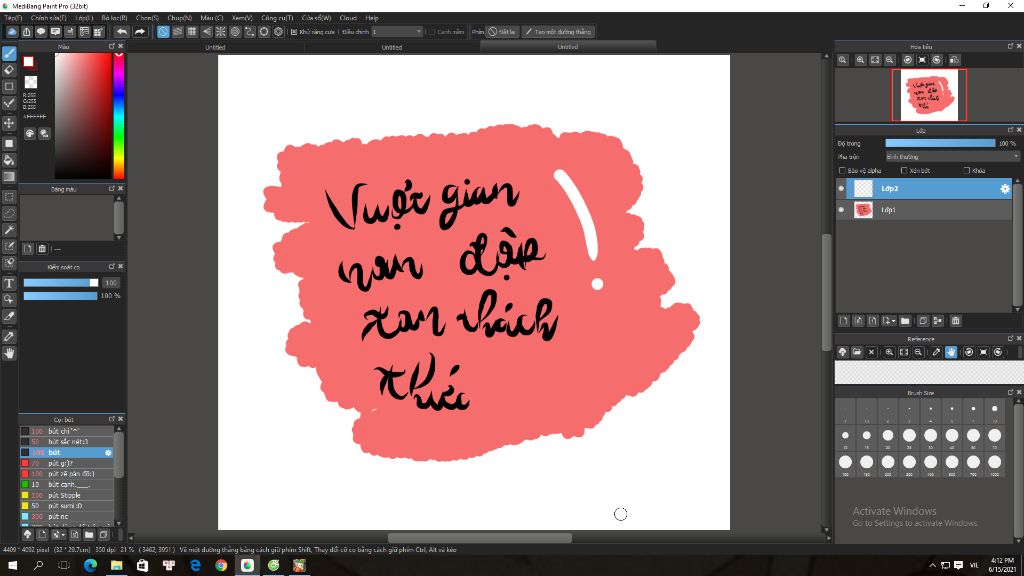Image resolution: width=1024 pixels, height=576 pixels.
Task: Select the Move tool
Action: coord(9,123)
